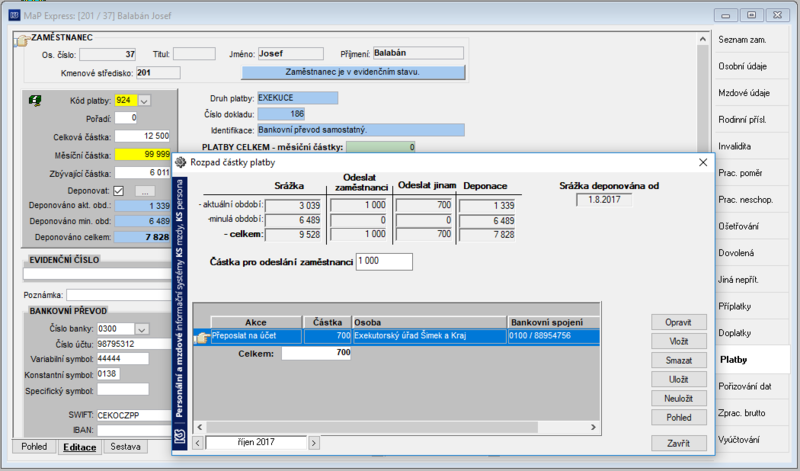Click the Příjmení field showing Balabán
The image size is (800, 471).
click(418, 53)
